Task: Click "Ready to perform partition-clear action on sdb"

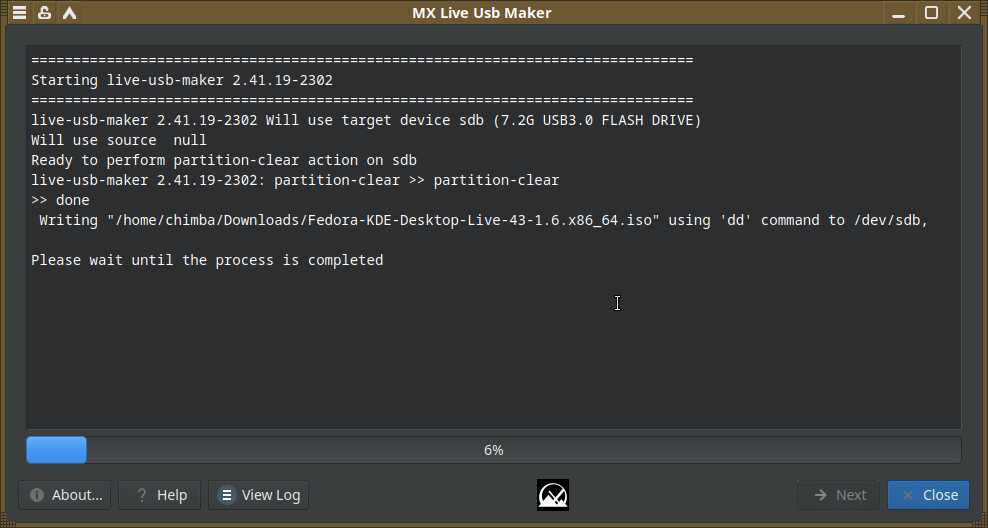Action: pyautogui.click(x=224, y=160)
